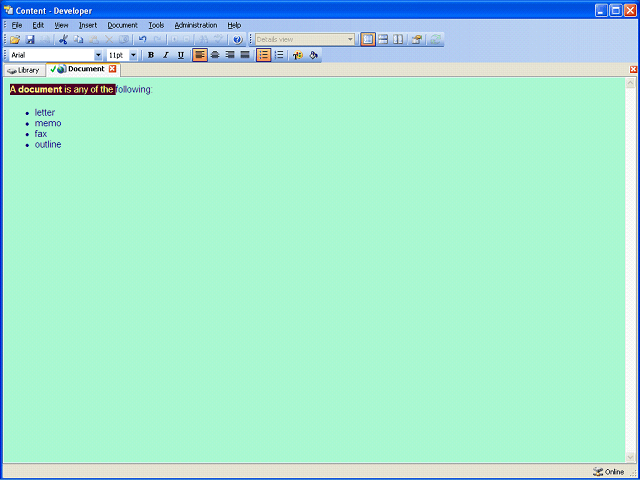Open Help with the question mark icon
The height and width of the screenshot is (480, 640).
(x=238, y=40)
